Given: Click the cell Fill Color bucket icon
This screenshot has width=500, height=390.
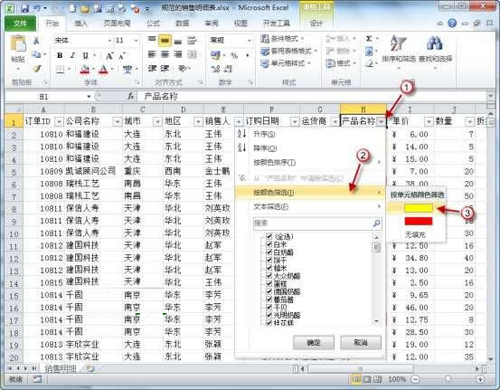Looking at the screenshot, I should point(85,69).
